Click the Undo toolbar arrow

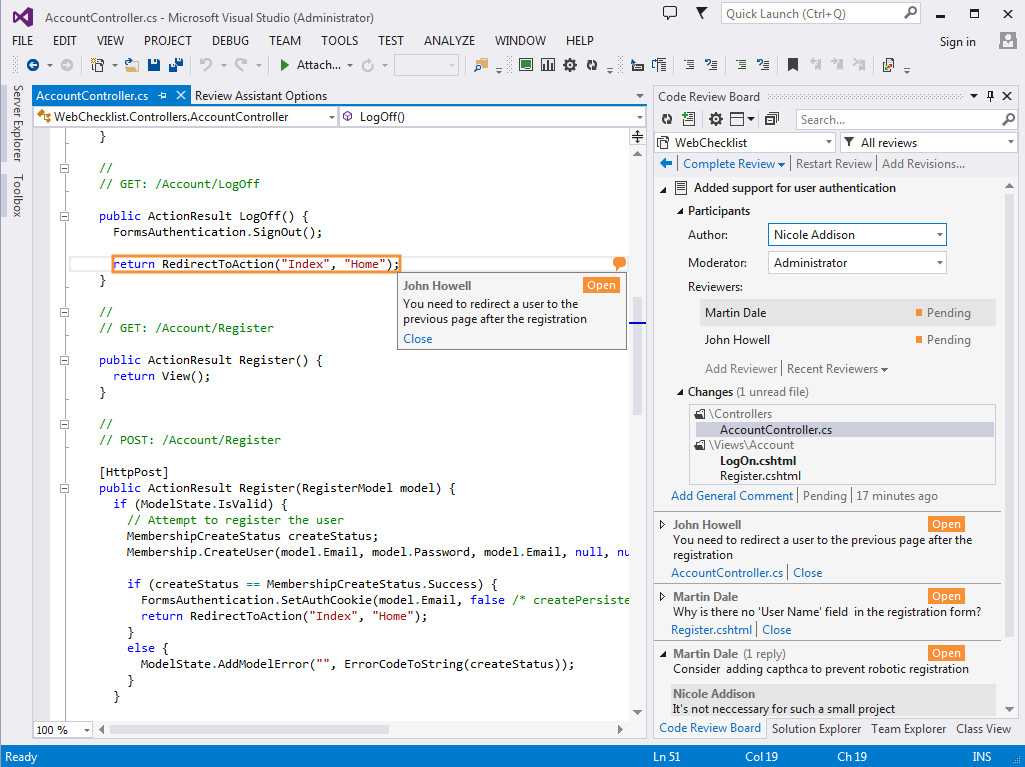(x=206, y=65)
